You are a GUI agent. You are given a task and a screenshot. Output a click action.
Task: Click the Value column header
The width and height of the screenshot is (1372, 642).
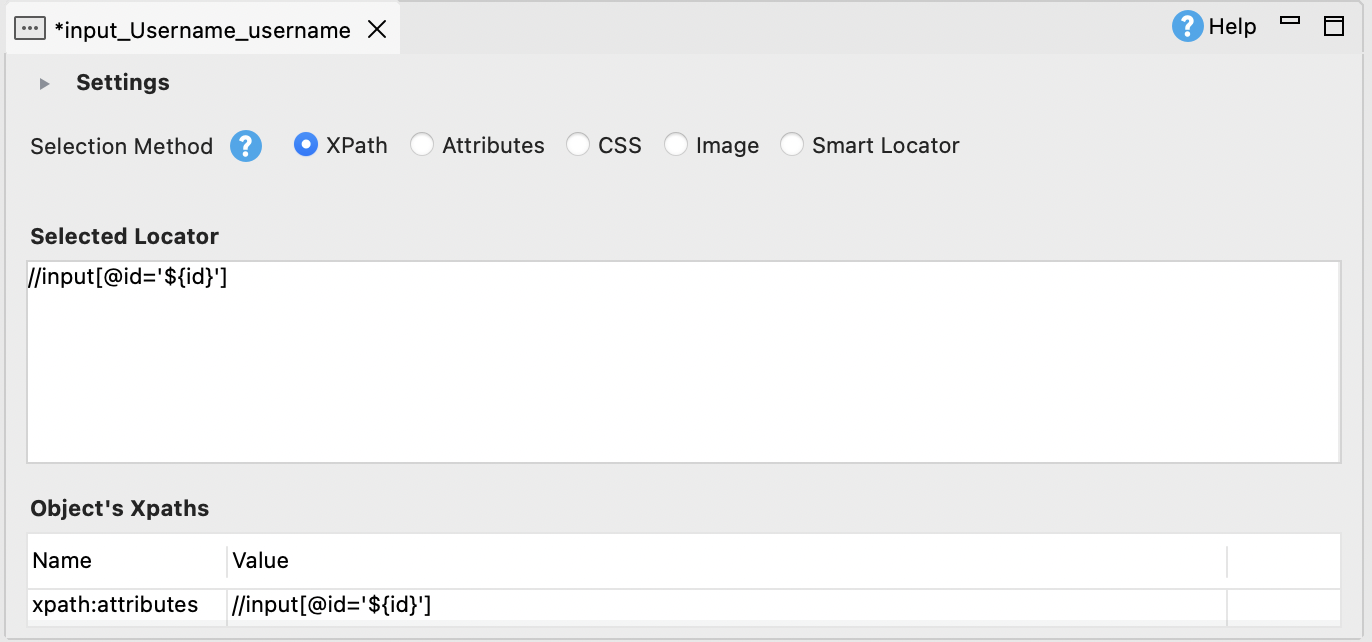(261, 561)
